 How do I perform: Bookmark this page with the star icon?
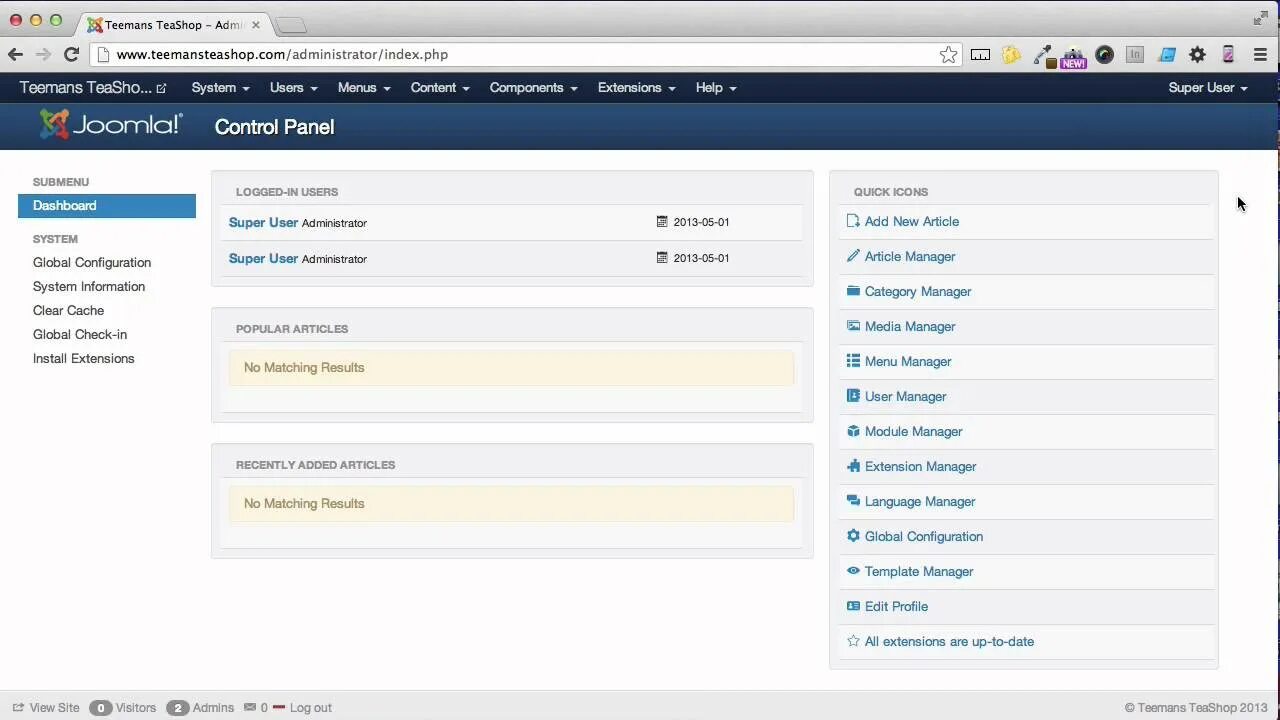click(948, 55)
